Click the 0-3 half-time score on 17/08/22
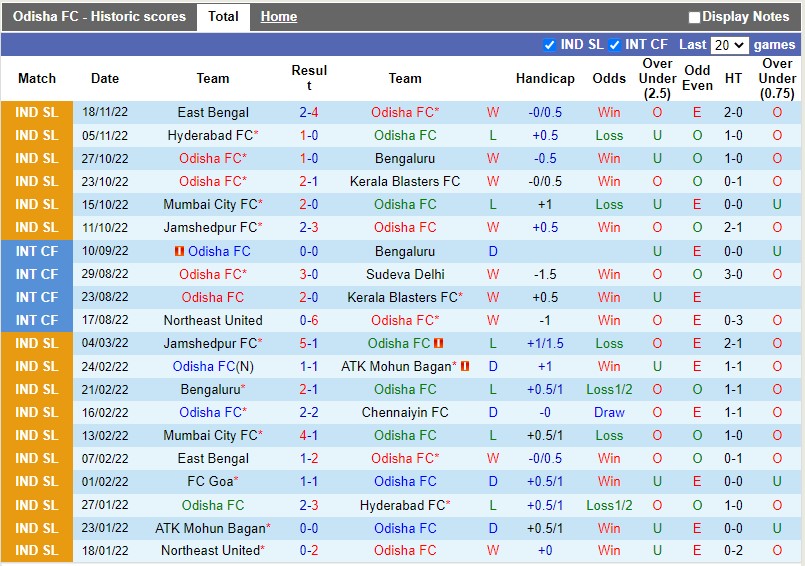The height and width of the screenshot is (566, 805). 733,320
